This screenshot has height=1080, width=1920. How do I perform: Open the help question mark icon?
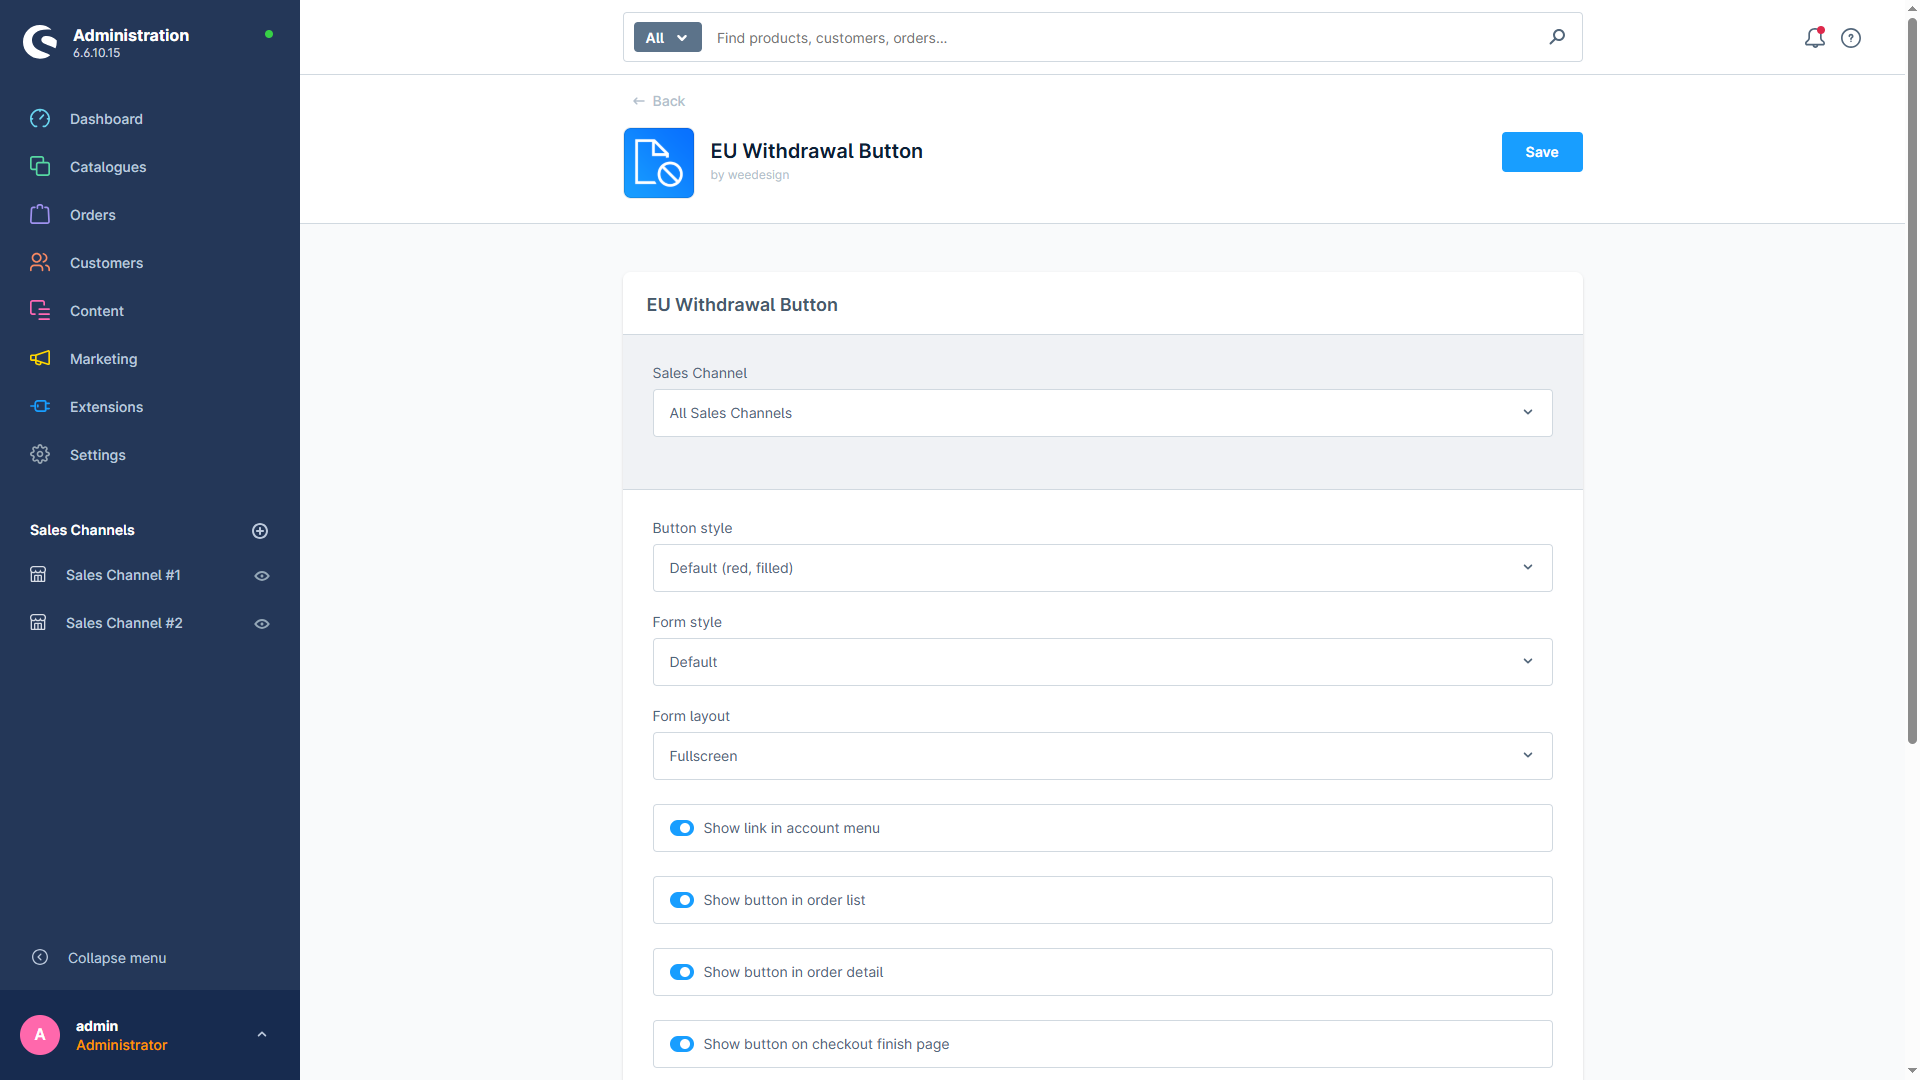point(1851,38)
